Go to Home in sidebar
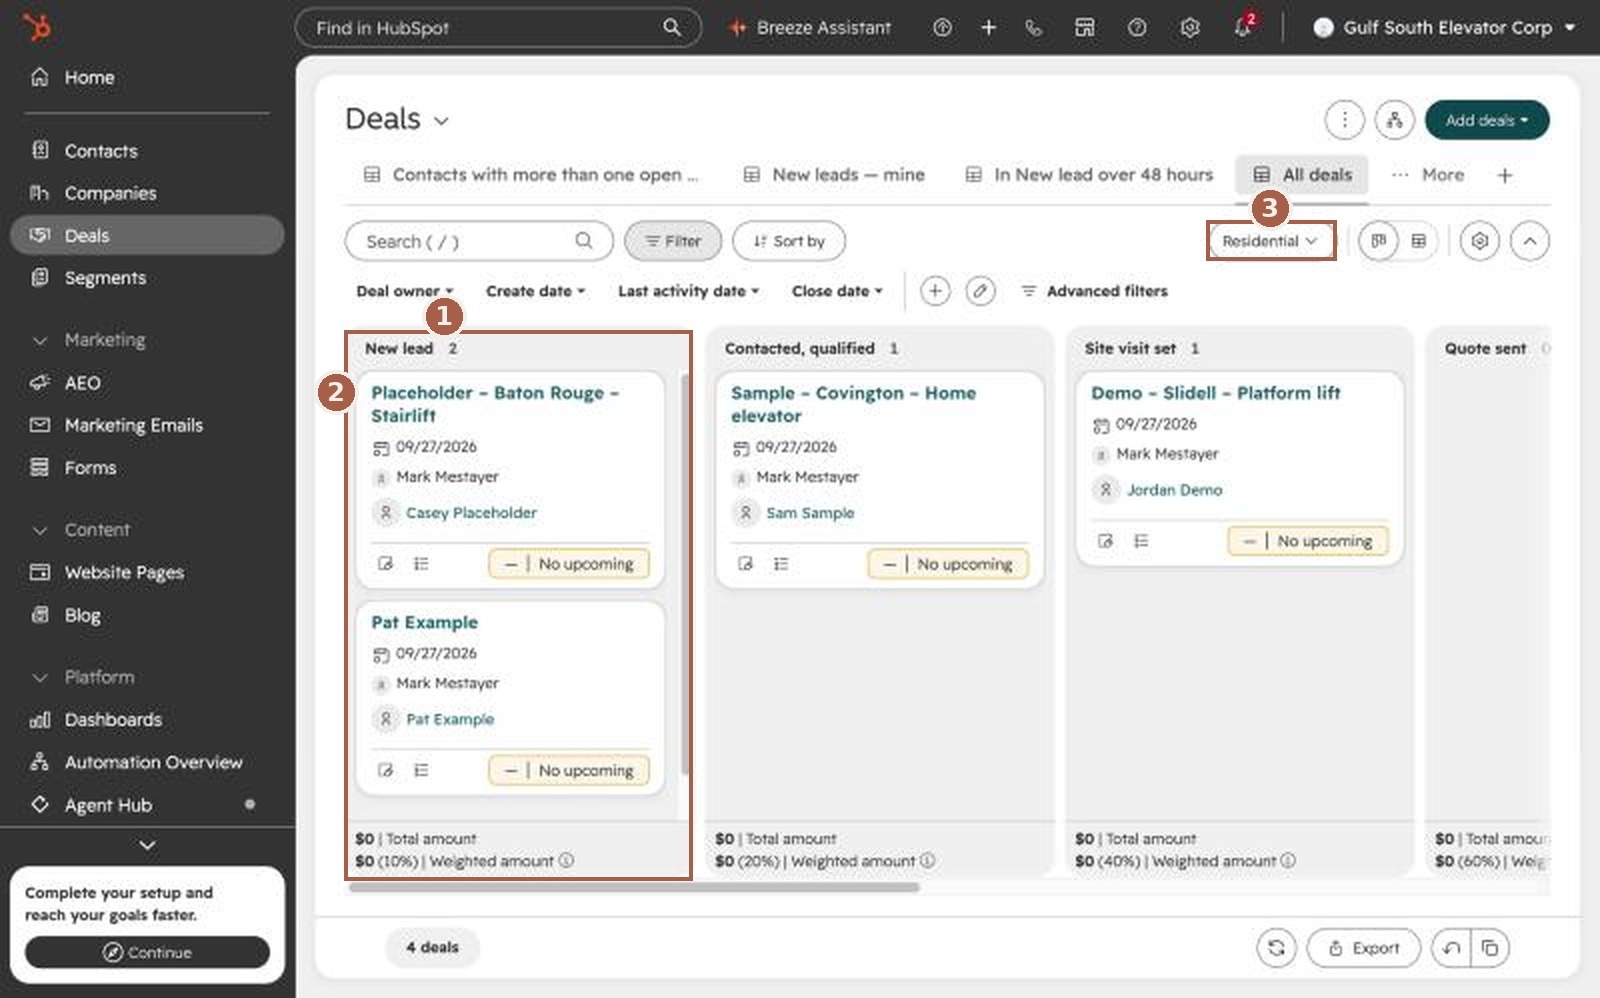The height and width of the screenshot is (998, 1600). (146, 77)
